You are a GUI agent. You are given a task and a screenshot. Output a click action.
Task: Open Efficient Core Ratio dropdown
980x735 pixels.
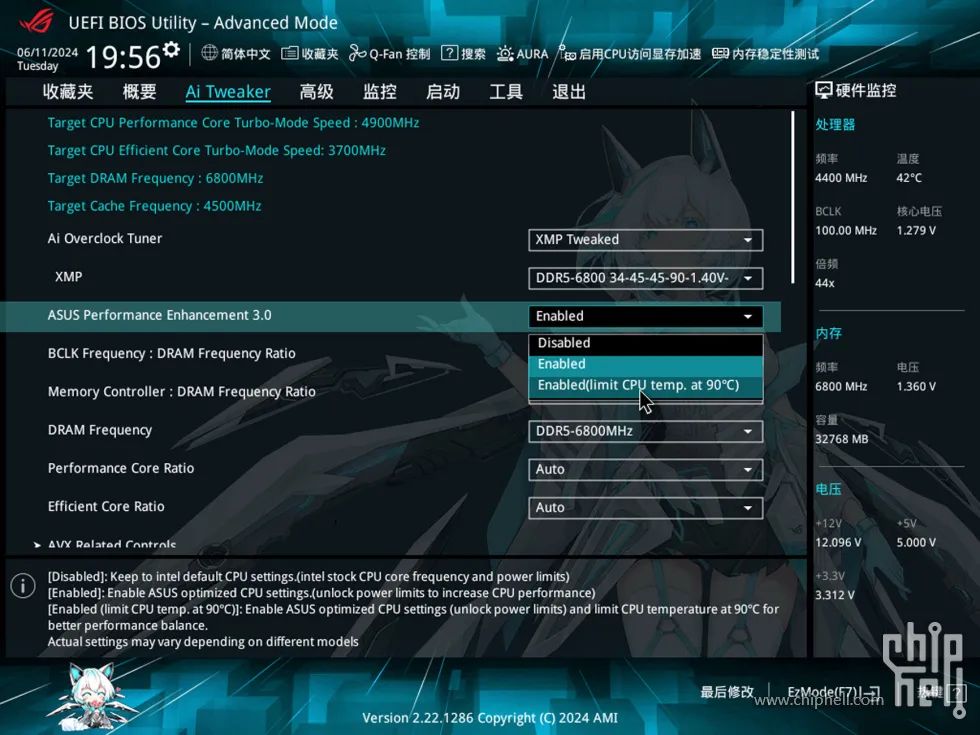(646, 508)
